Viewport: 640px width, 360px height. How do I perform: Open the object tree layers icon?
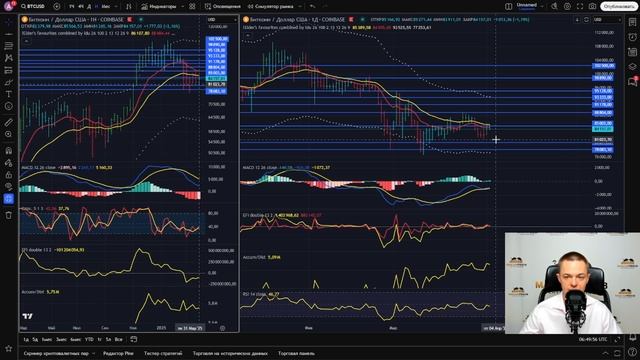(x=632, y=67)
